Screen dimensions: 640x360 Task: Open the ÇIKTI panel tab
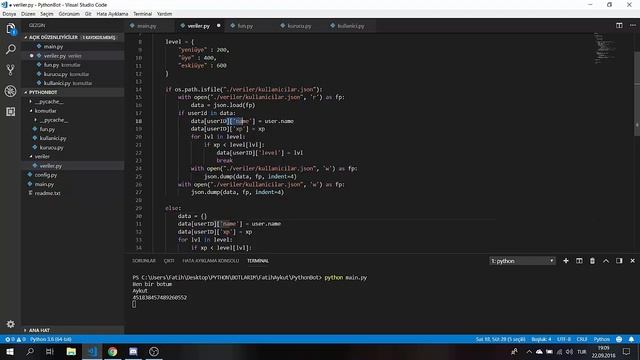click(x=169, y=260)
